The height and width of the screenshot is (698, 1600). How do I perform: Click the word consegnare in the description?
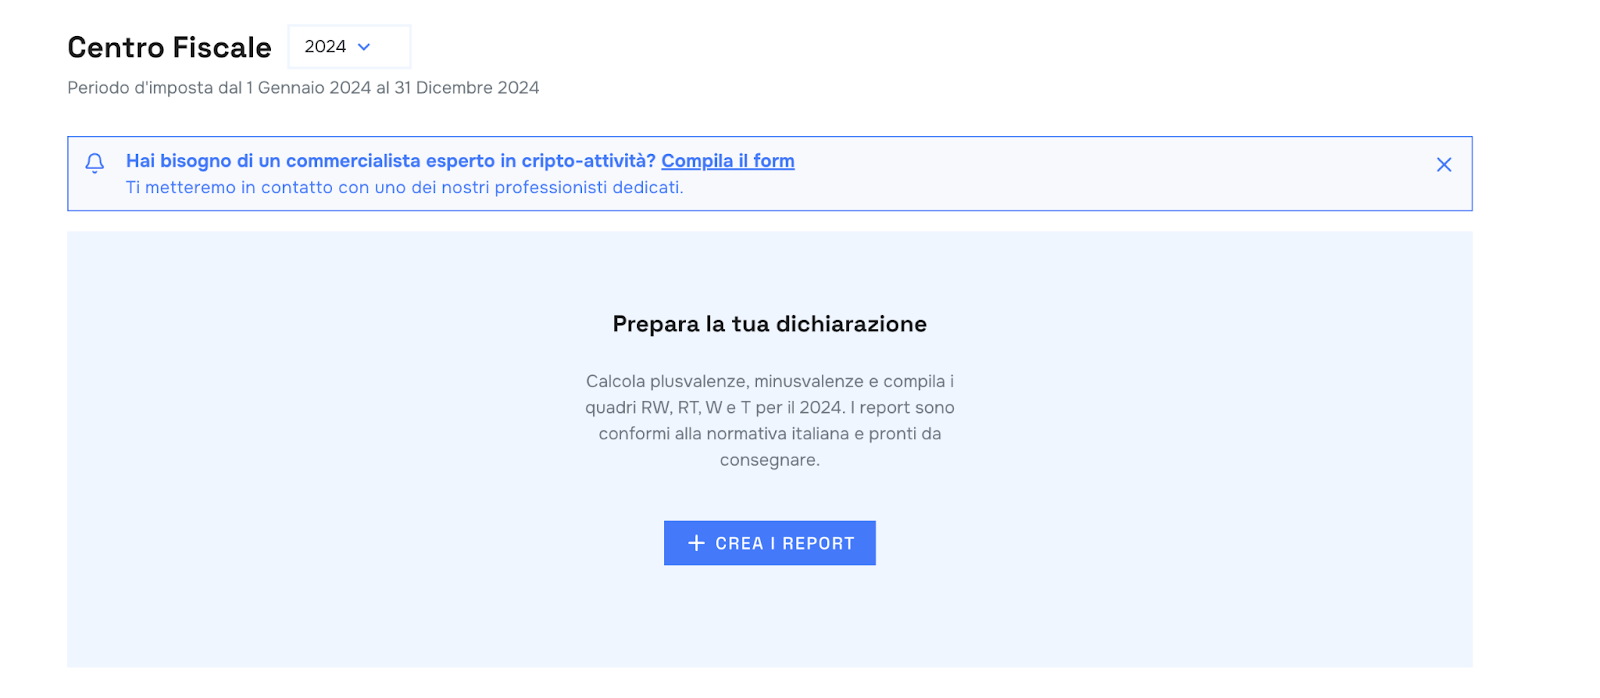(769, 460)
